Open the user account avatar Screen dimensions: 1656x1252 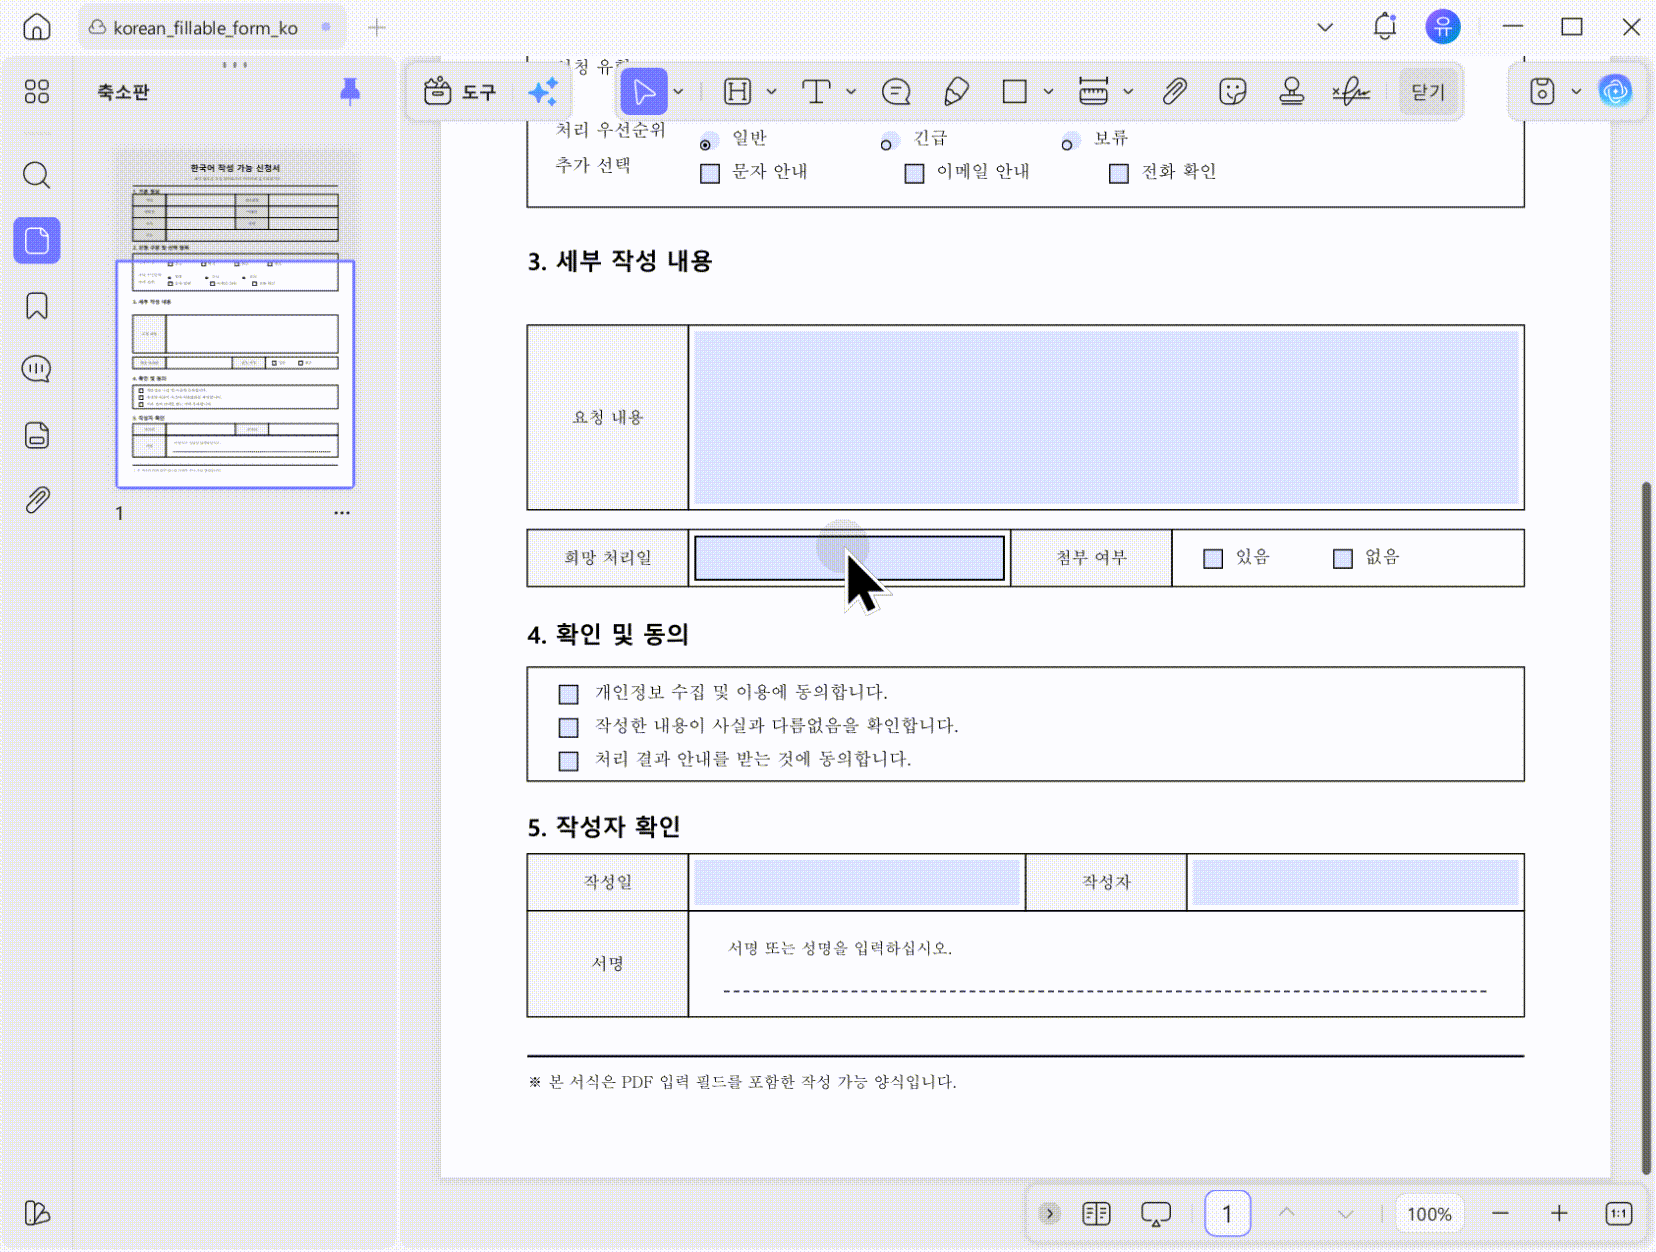pyautogui.click(x=1443, y=27)
